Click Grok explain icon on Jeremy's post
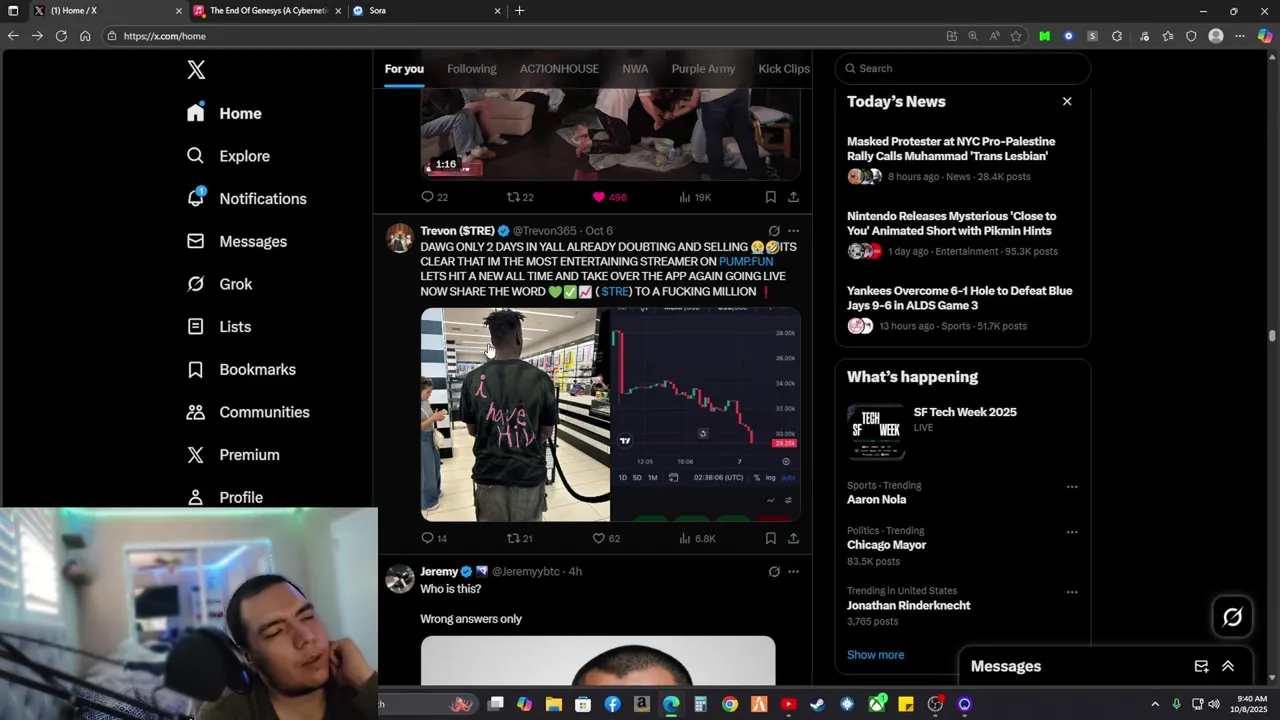Viewport: 1280px width, 720px height. pyautogui.click(x=774, y=572)
